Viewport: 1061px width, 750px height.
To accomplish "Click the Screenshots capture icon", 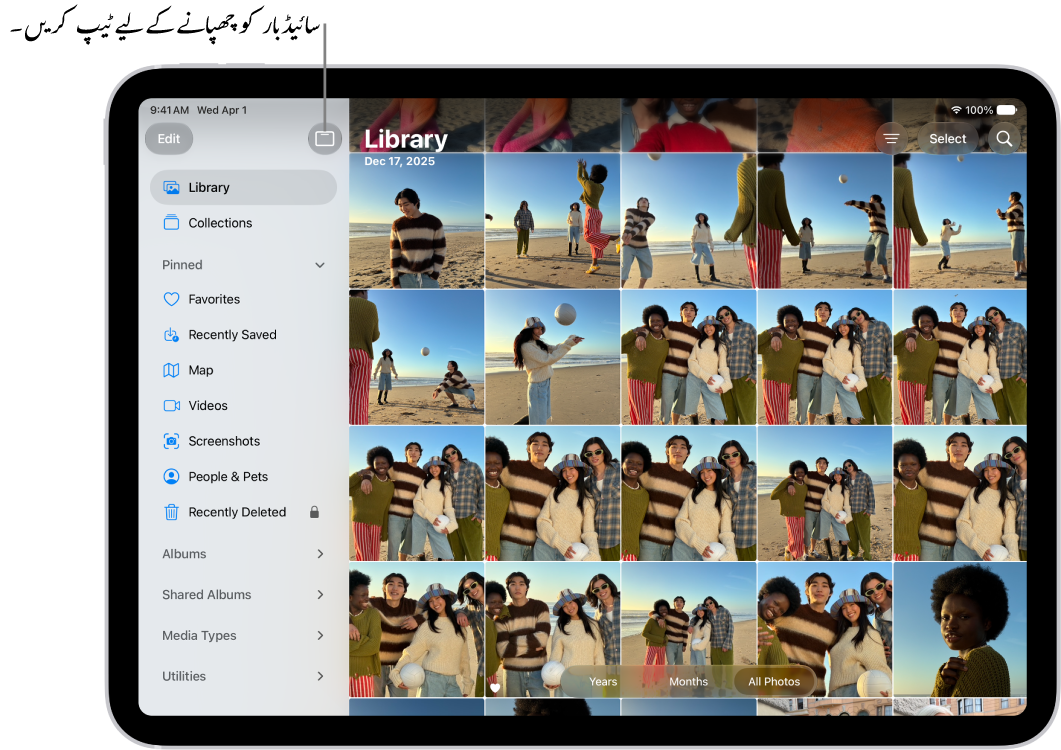I will click(172, 441).
